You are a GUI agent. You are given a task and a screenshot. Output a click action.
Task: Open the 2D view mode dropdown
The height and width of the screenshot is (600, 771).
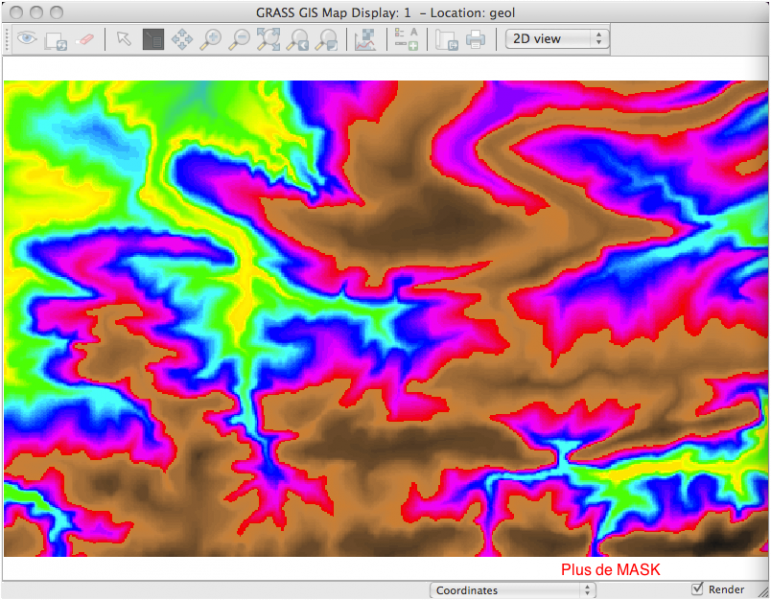[x=557, y=39]
